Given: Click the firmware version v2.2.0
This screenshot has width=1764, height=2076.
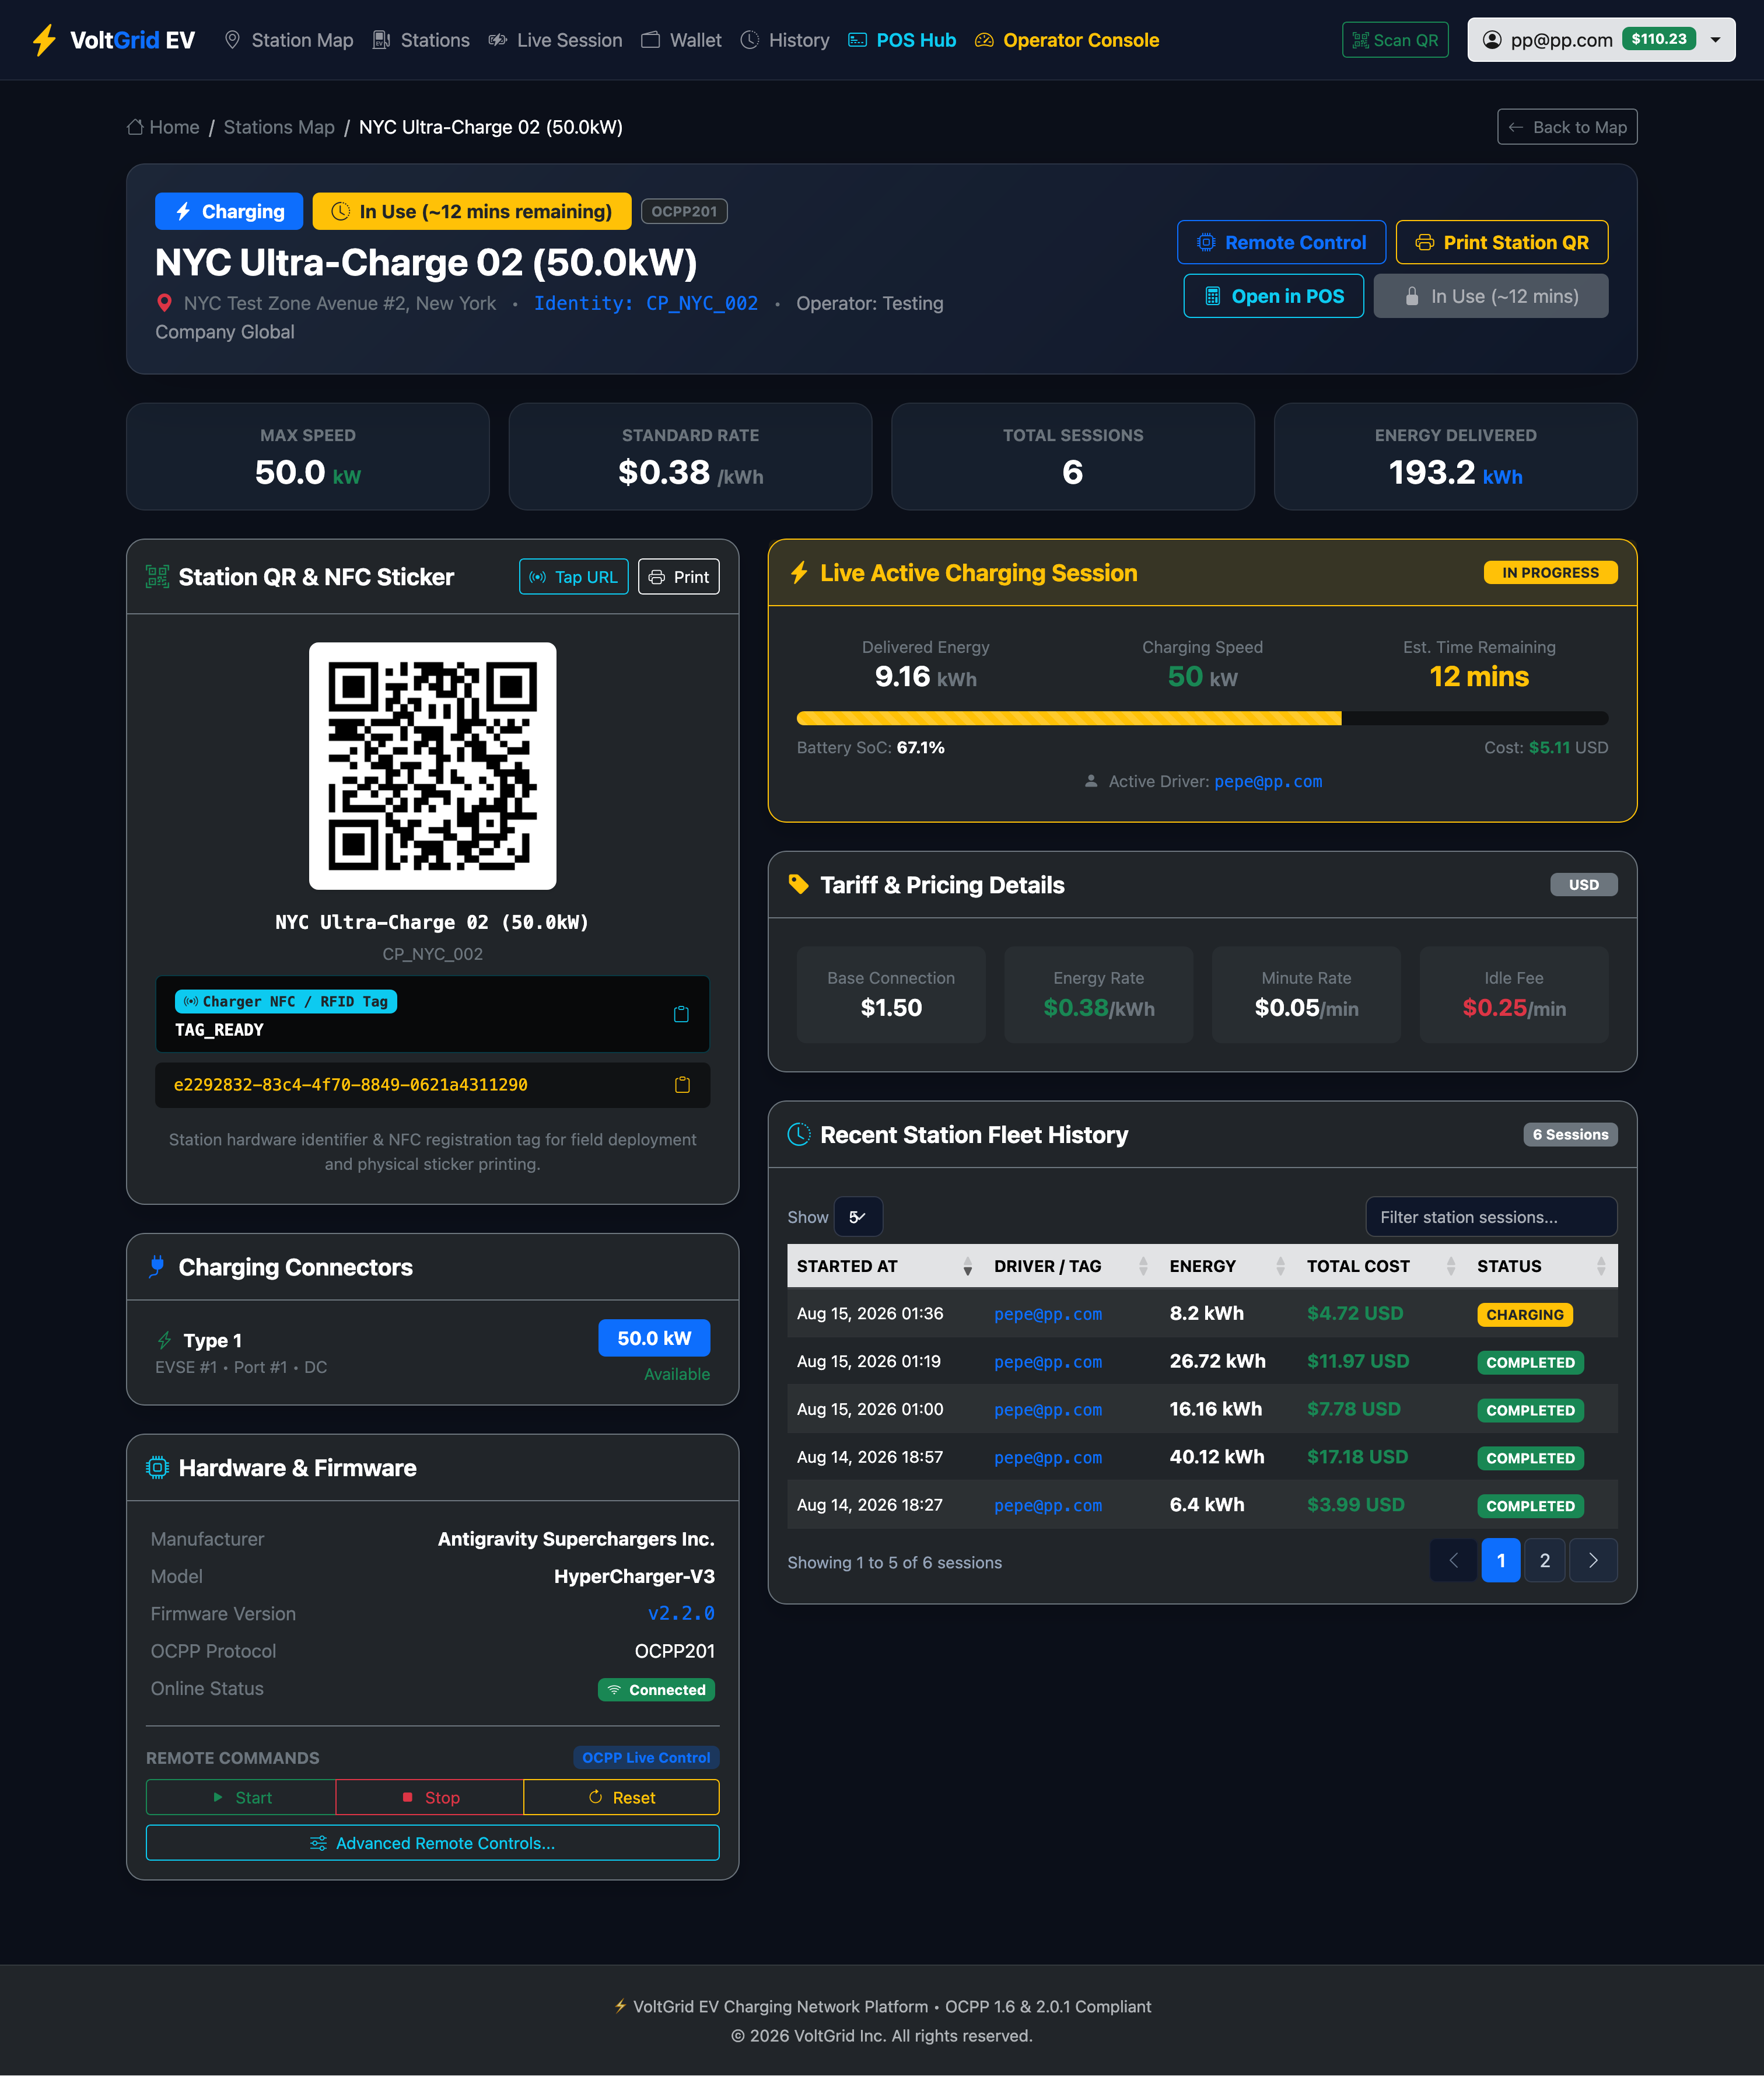Looking at the screenshot, I should 681,1613.
